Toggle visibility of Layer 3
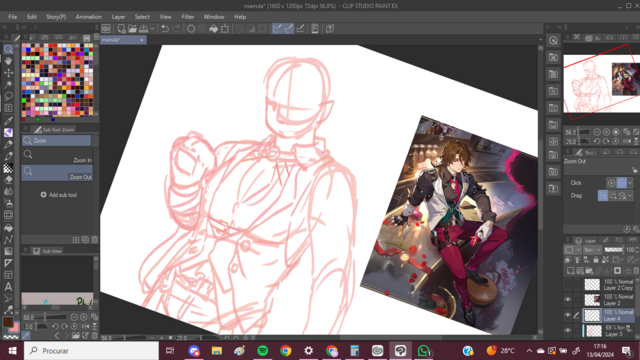Viewport: 640px width, 360px height. [568, 330]
